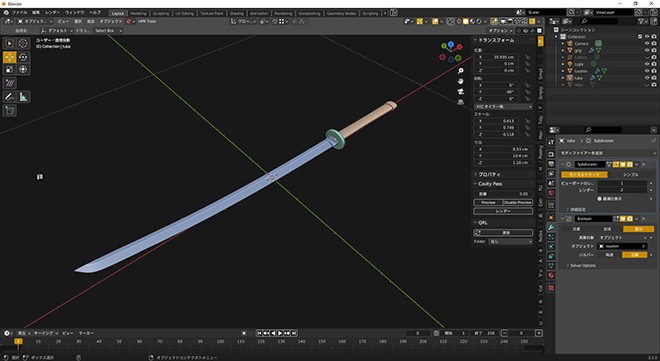Image resolution: width=660 pixels, height=361 pixels.
Task: Open the レンダー menu
Action: click(52, 13)
